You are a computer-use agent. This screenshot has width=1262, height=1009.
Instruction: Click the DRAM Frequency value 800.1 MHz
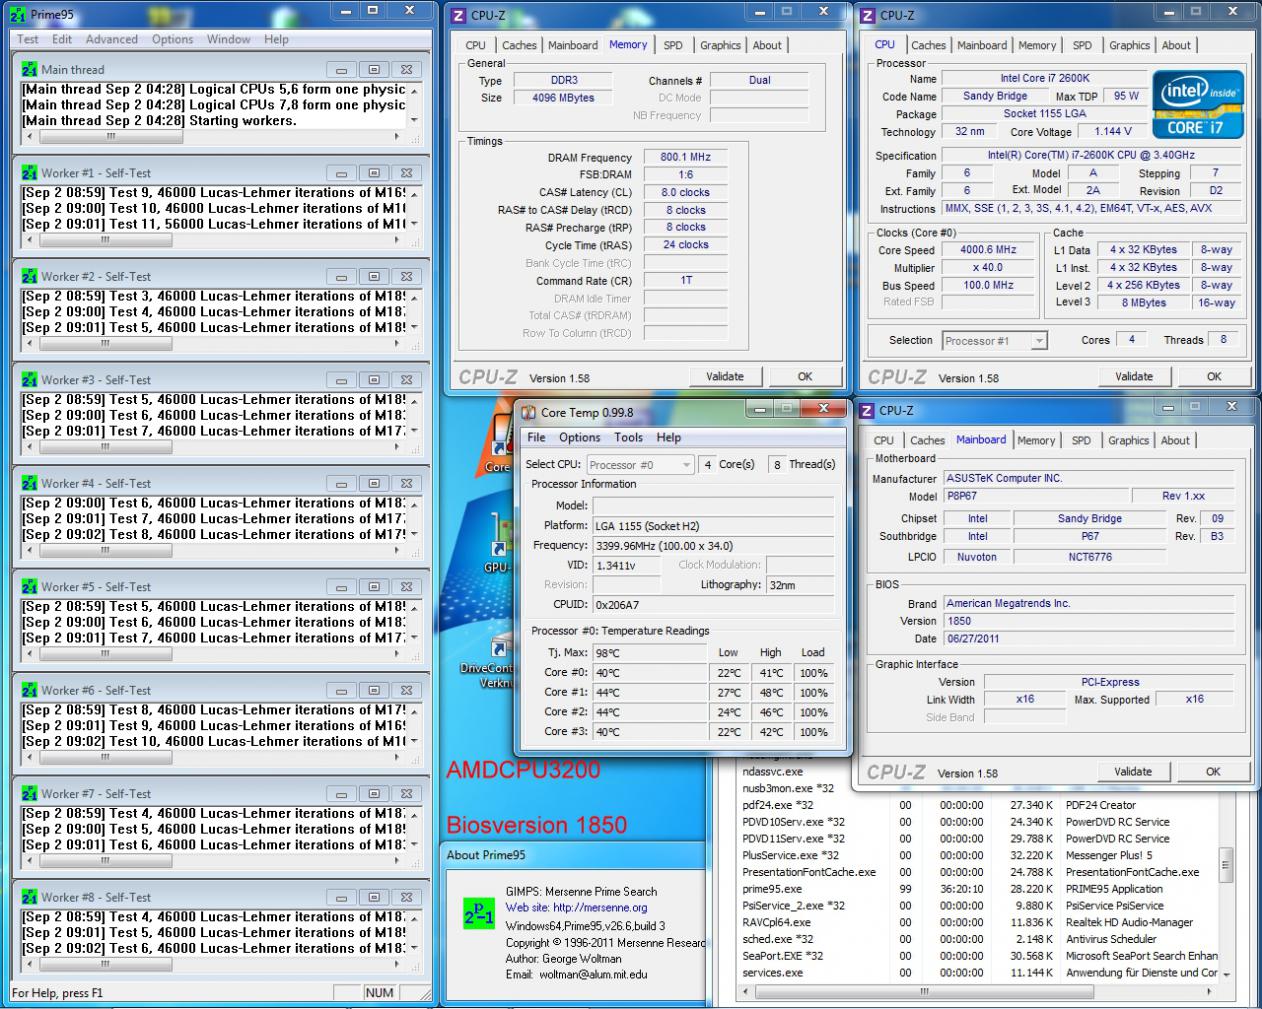coord(685,158)
